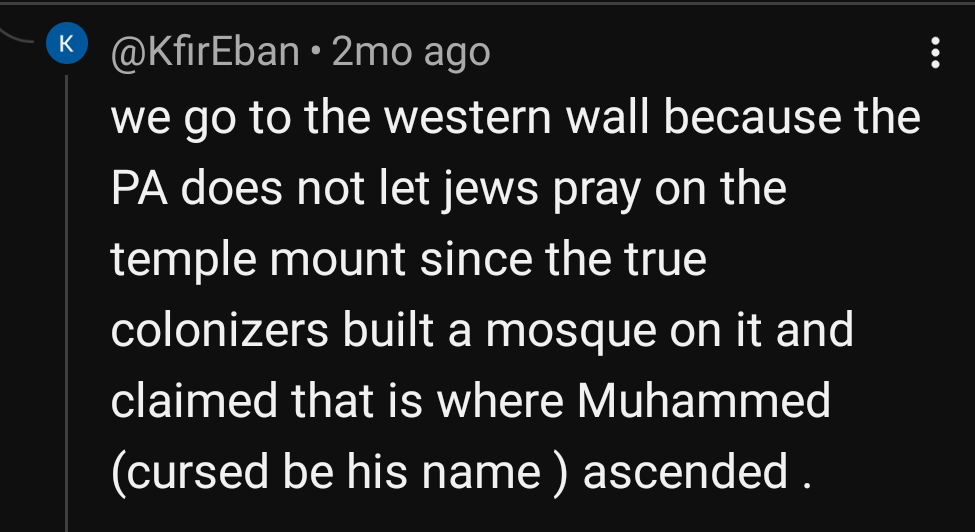The width and height of the screenshot is (975, 532).
Task: Click the bullet separator after the username
Action: [314, 51]
